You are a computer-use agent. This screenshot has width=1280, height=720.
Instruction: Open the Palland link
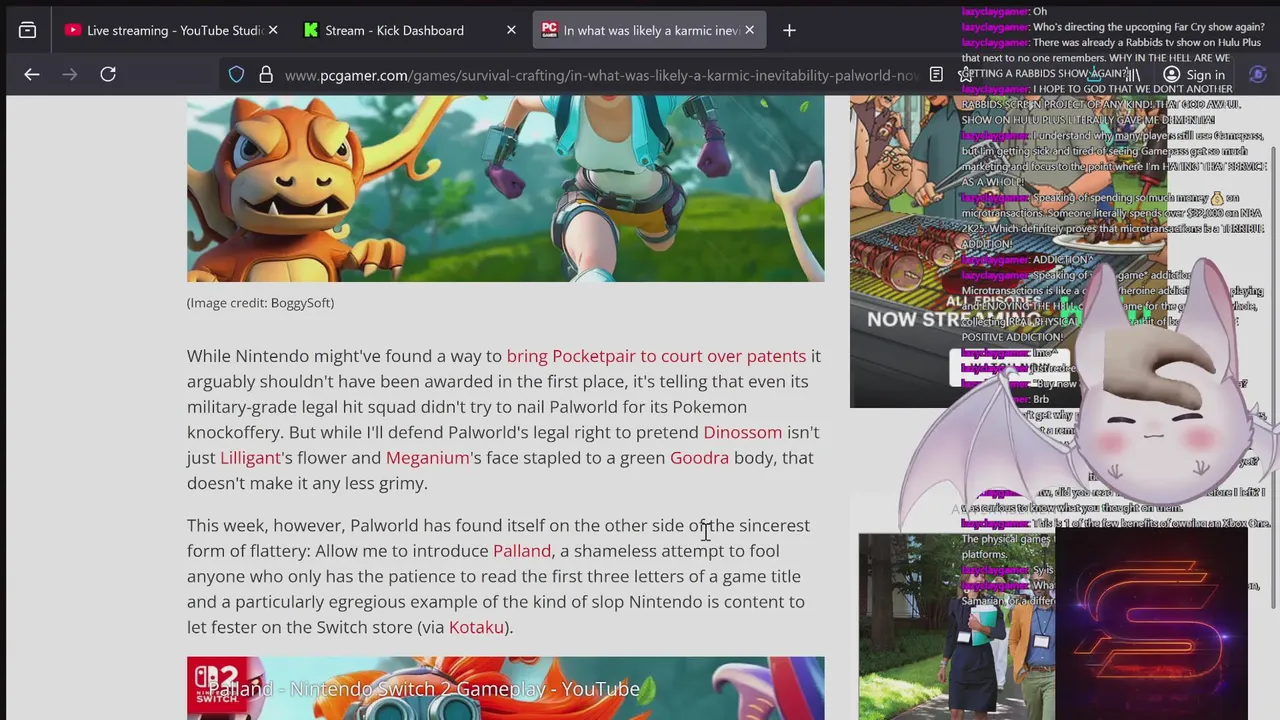(x=522, y=550)
